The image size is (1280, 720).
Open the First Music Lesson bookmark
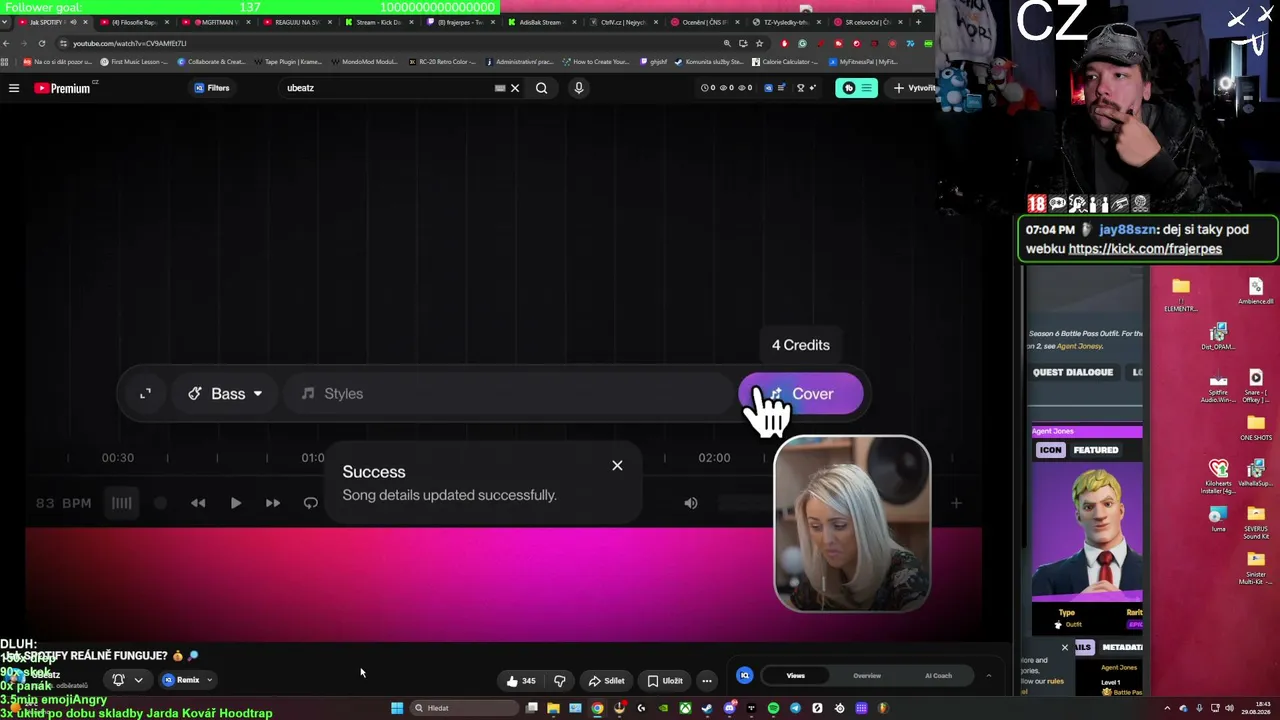[x=134, y=62]
